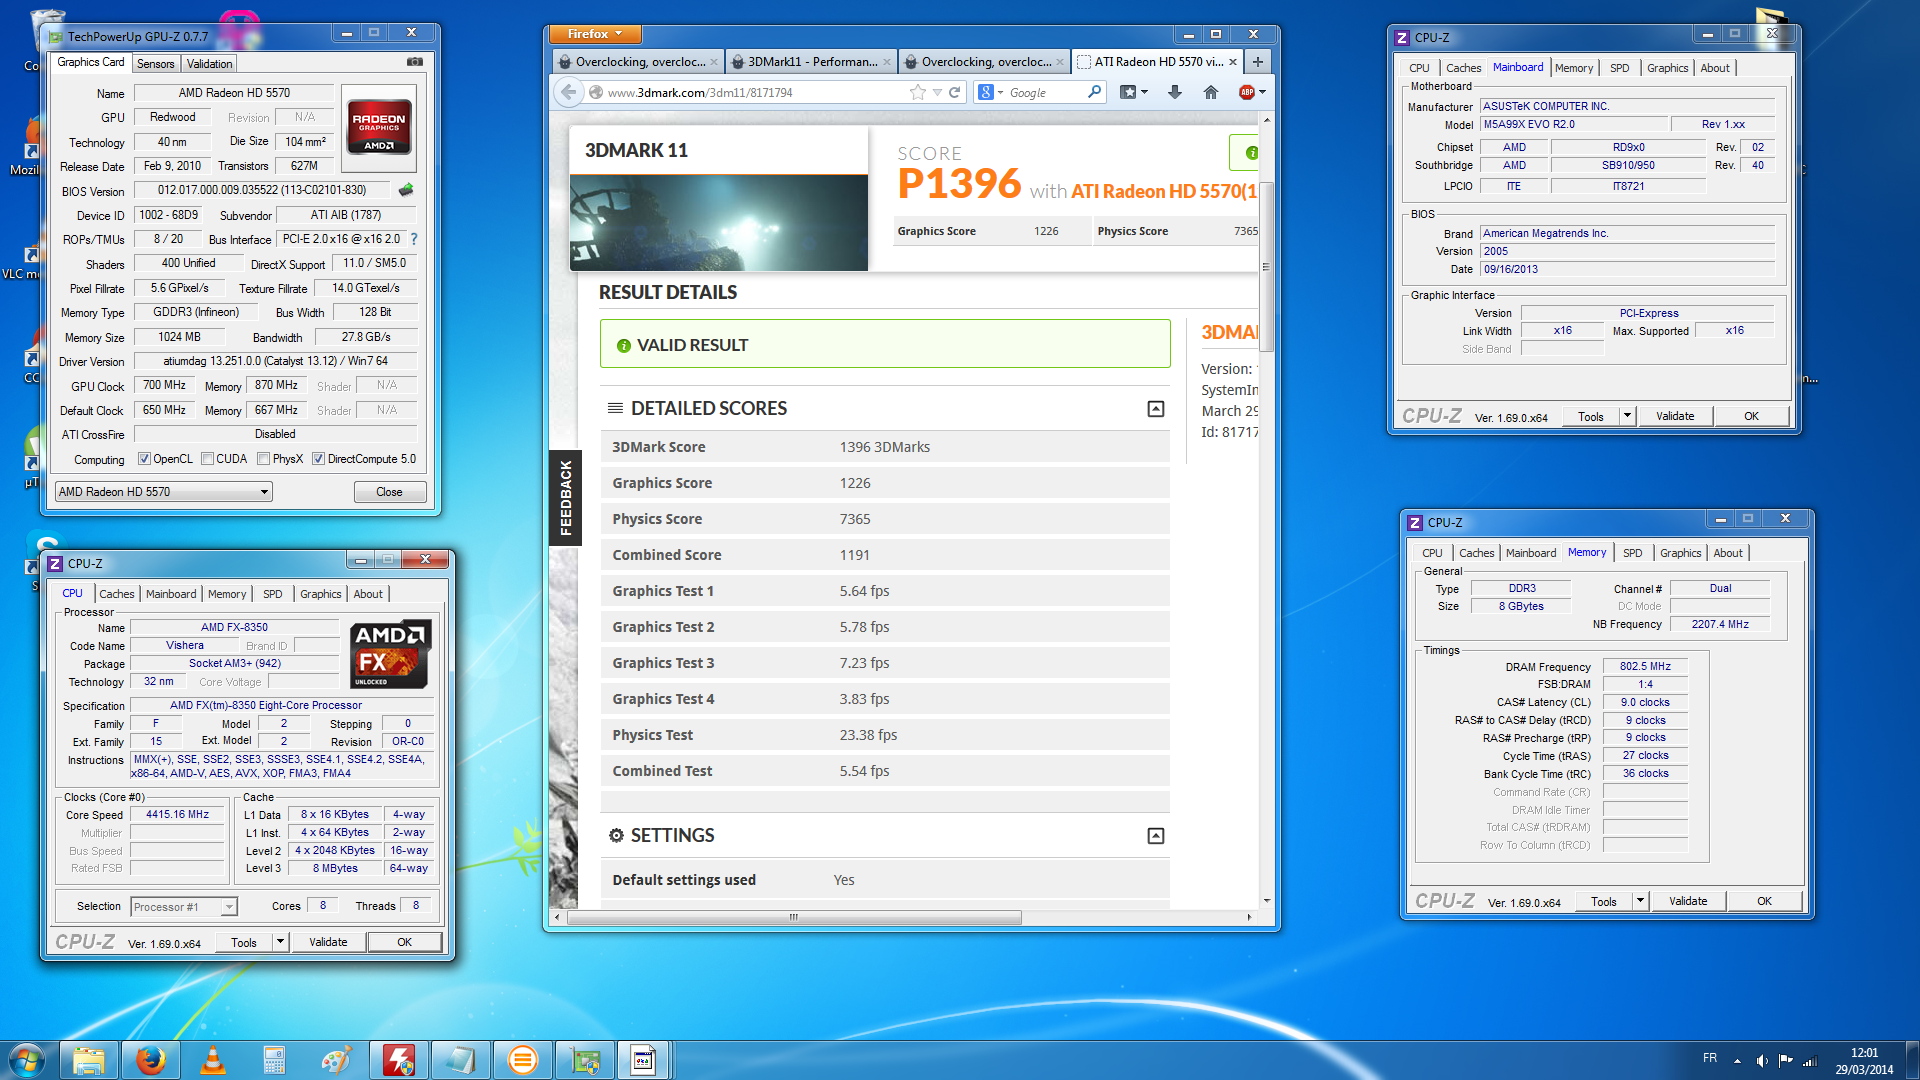
Task: Collapse the Settings section
Action: pos(1155,836)
